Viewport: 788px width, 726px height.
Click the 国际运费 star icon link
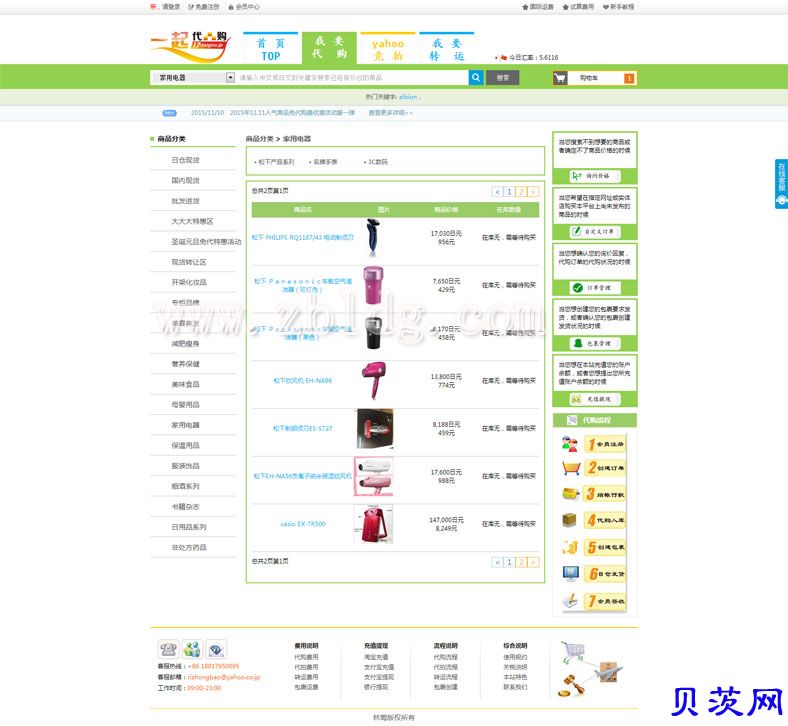[538, 7]
